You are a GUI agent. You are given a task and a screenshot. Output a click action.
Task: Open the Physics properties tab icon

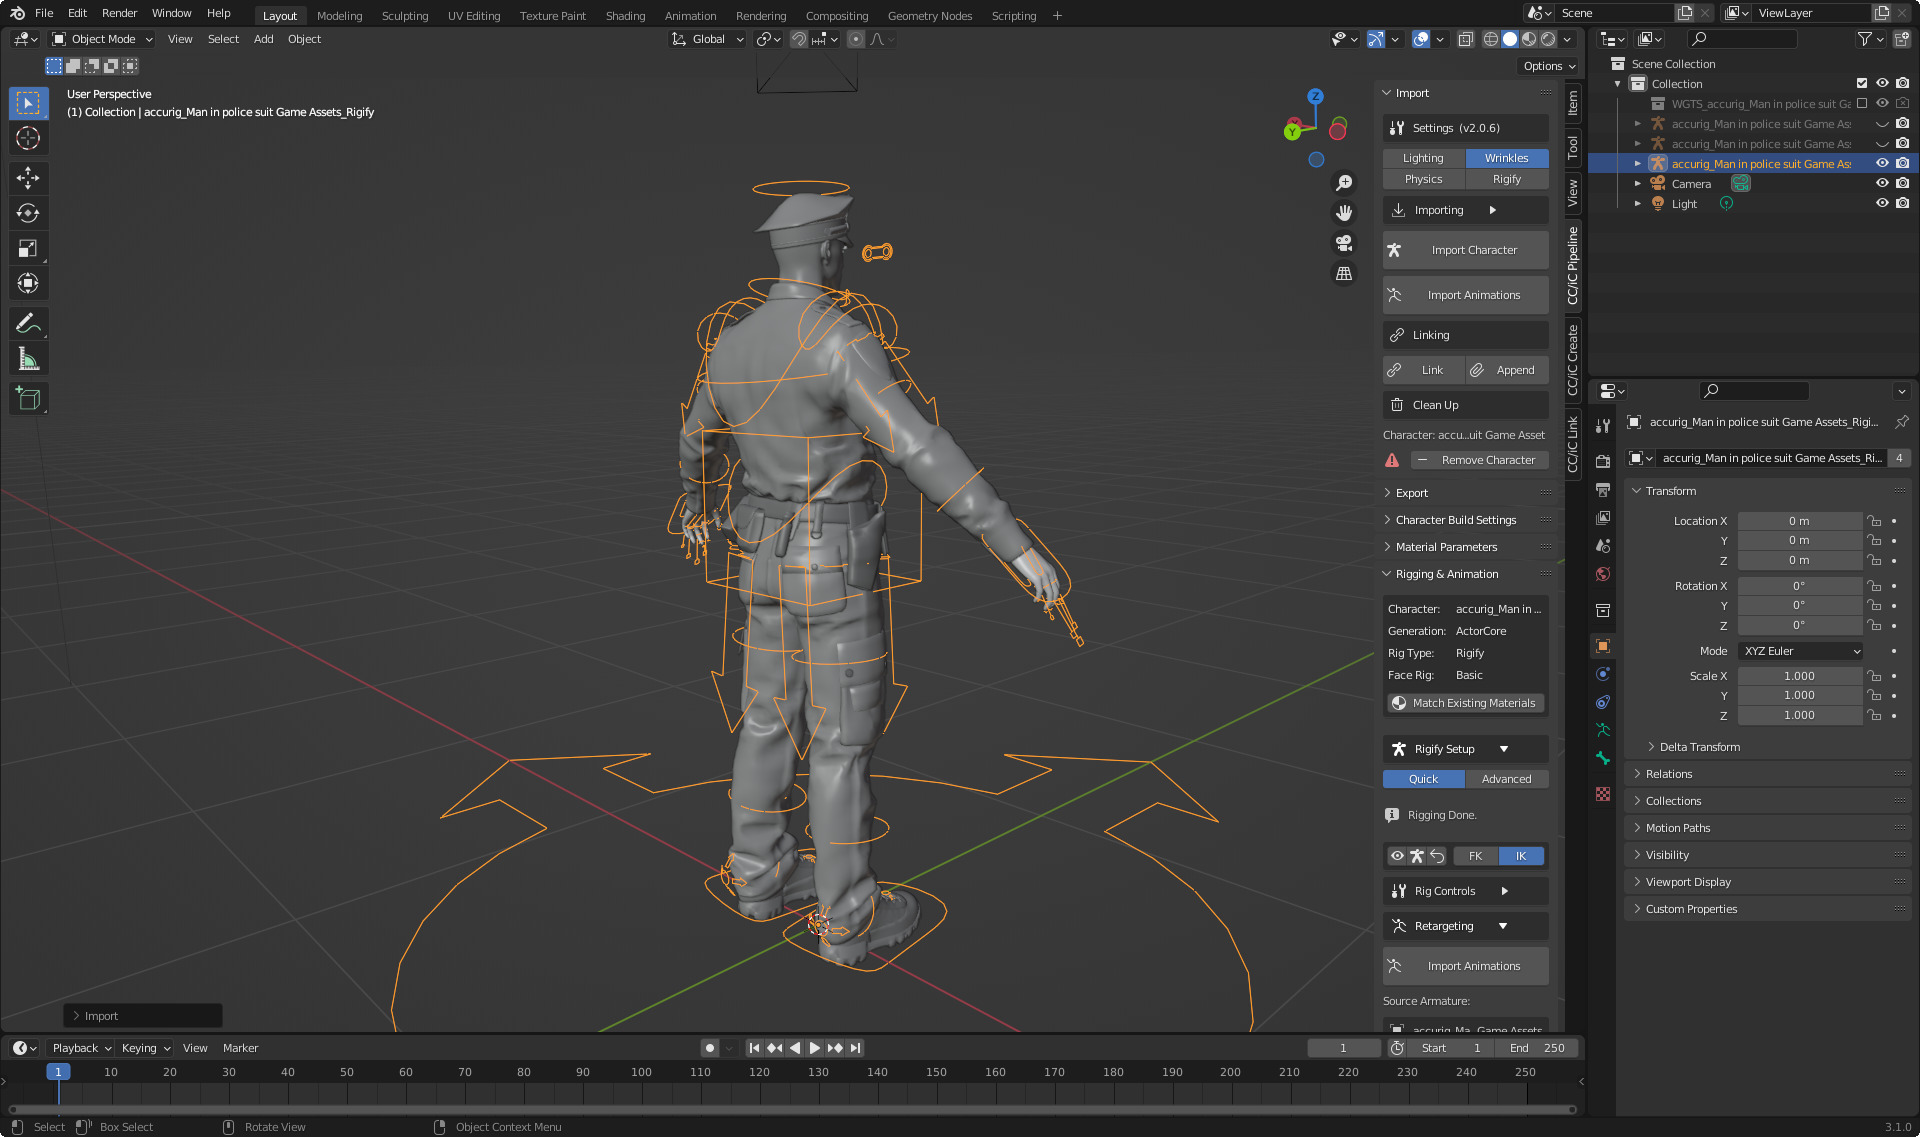point(1603,674)
